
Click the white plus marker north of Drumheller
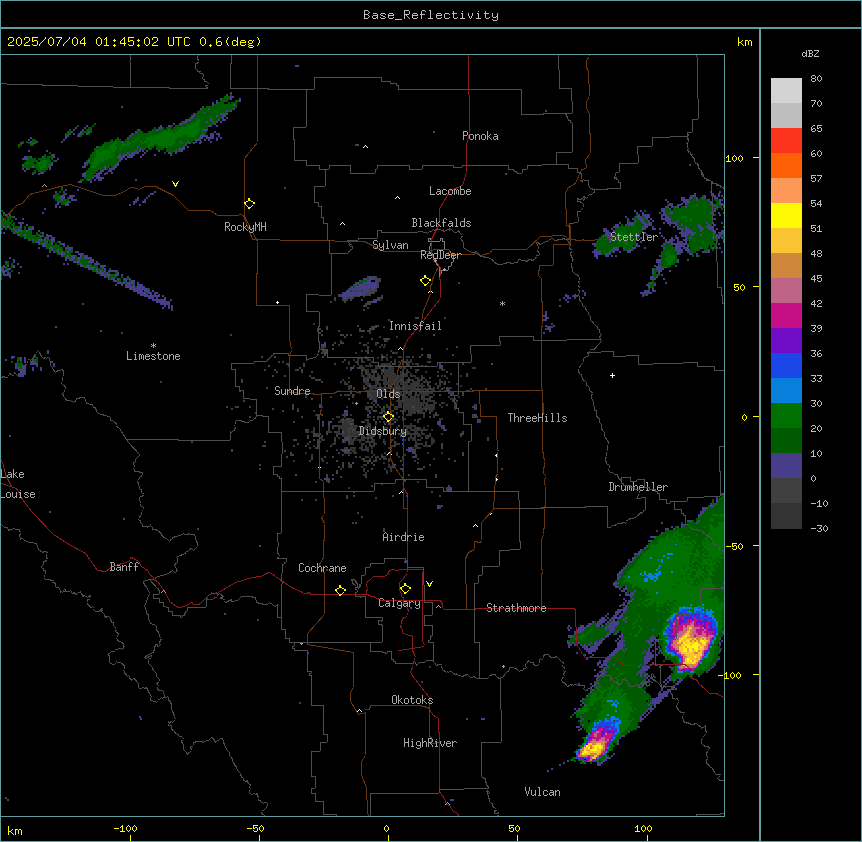point(612,375)
